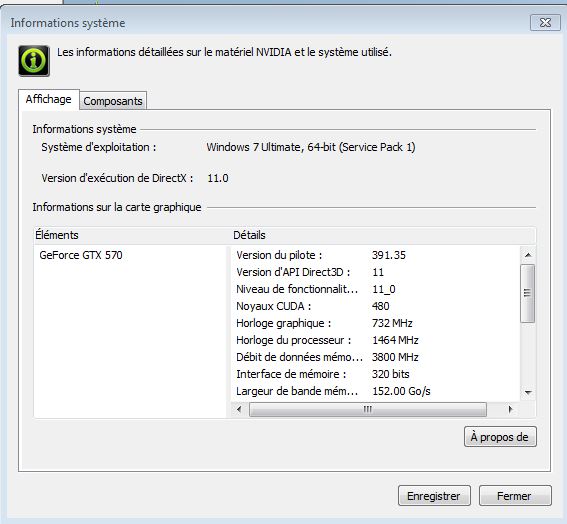Switch to the Composants tab
The height and width of the screenshot is (524, 567).
(113, 101)
